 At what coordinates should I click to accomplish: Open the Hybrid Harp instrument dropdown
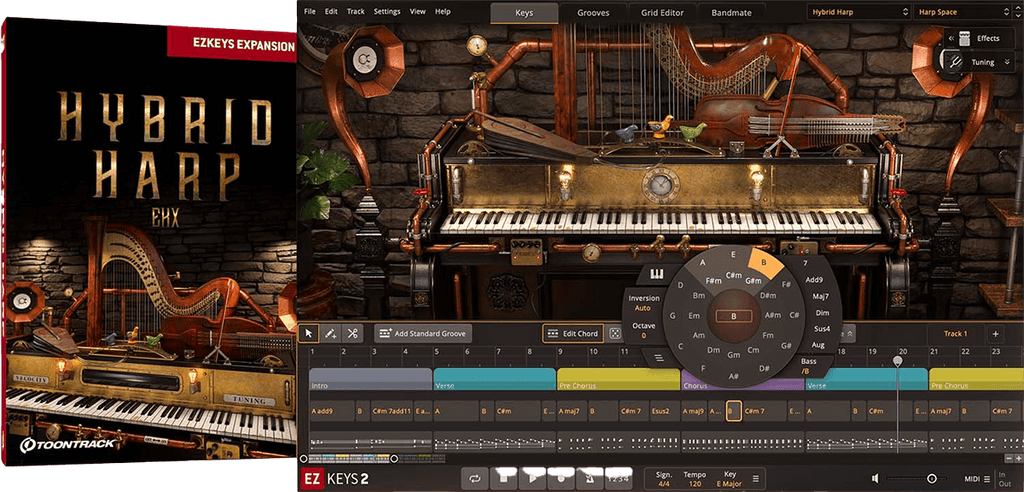pos(857,12)
